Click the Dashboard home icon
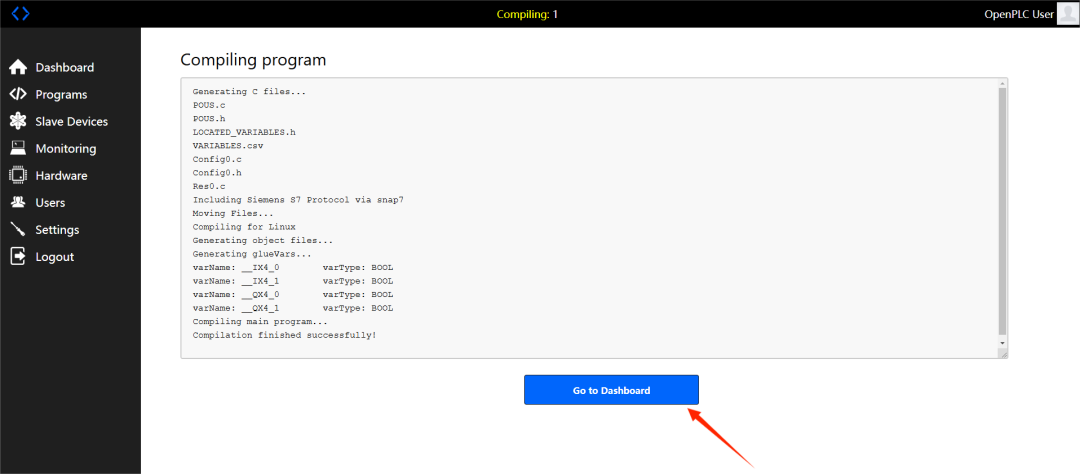Image resolution: width=1080 pixels, height=474 pixels. coord(18,68)
